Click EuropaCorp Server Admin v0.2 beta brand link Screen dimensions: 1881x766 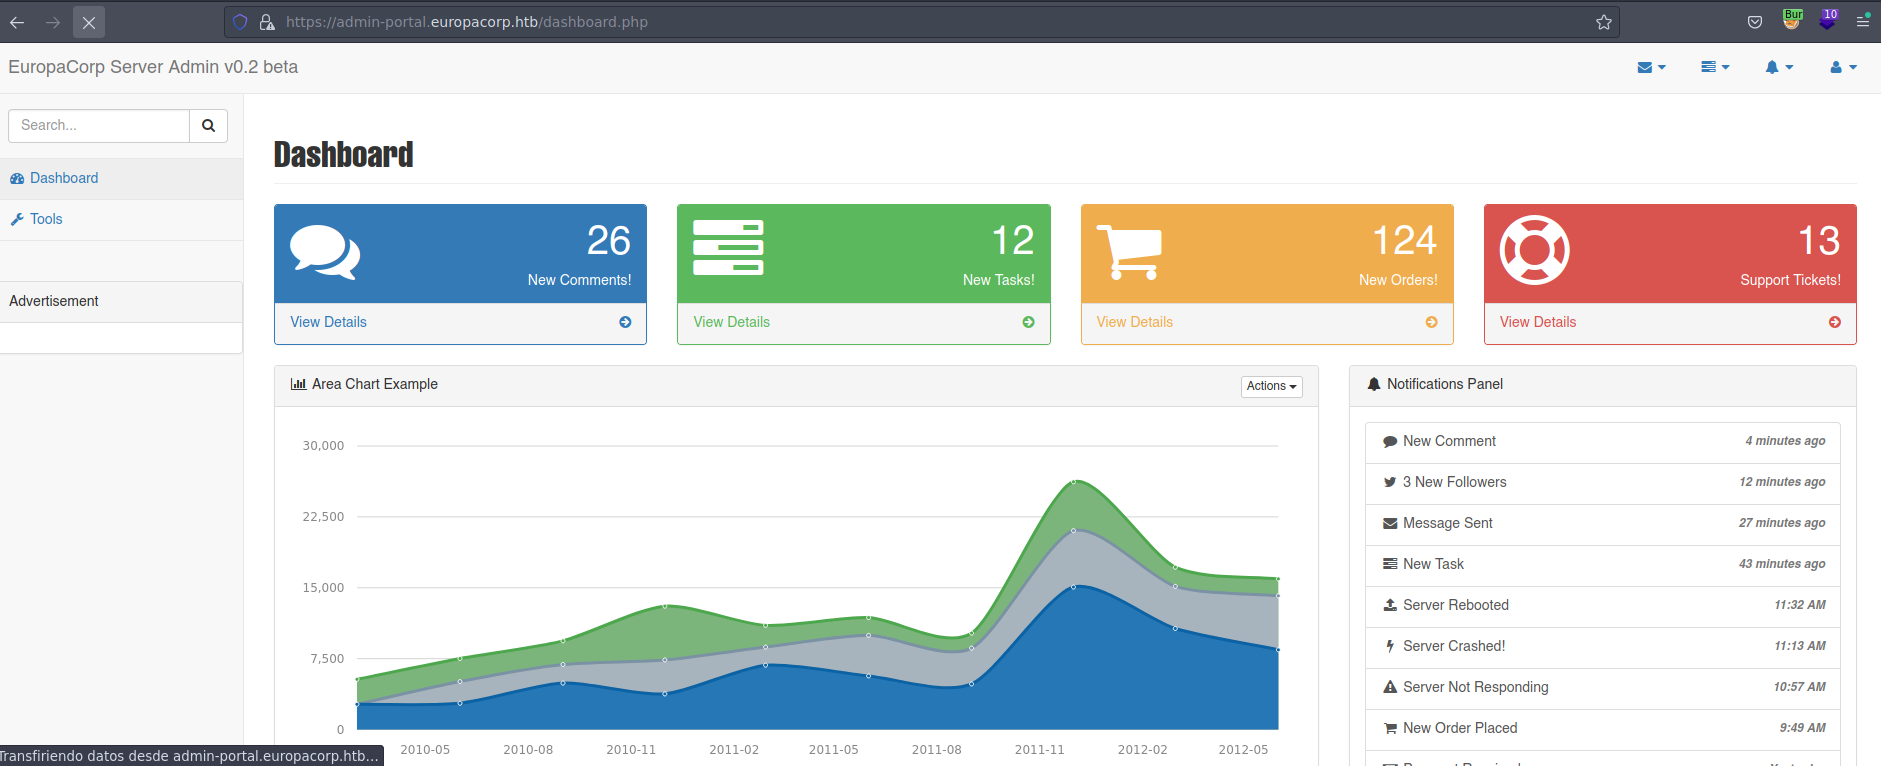pyautogui.click(x=153, y=67)
